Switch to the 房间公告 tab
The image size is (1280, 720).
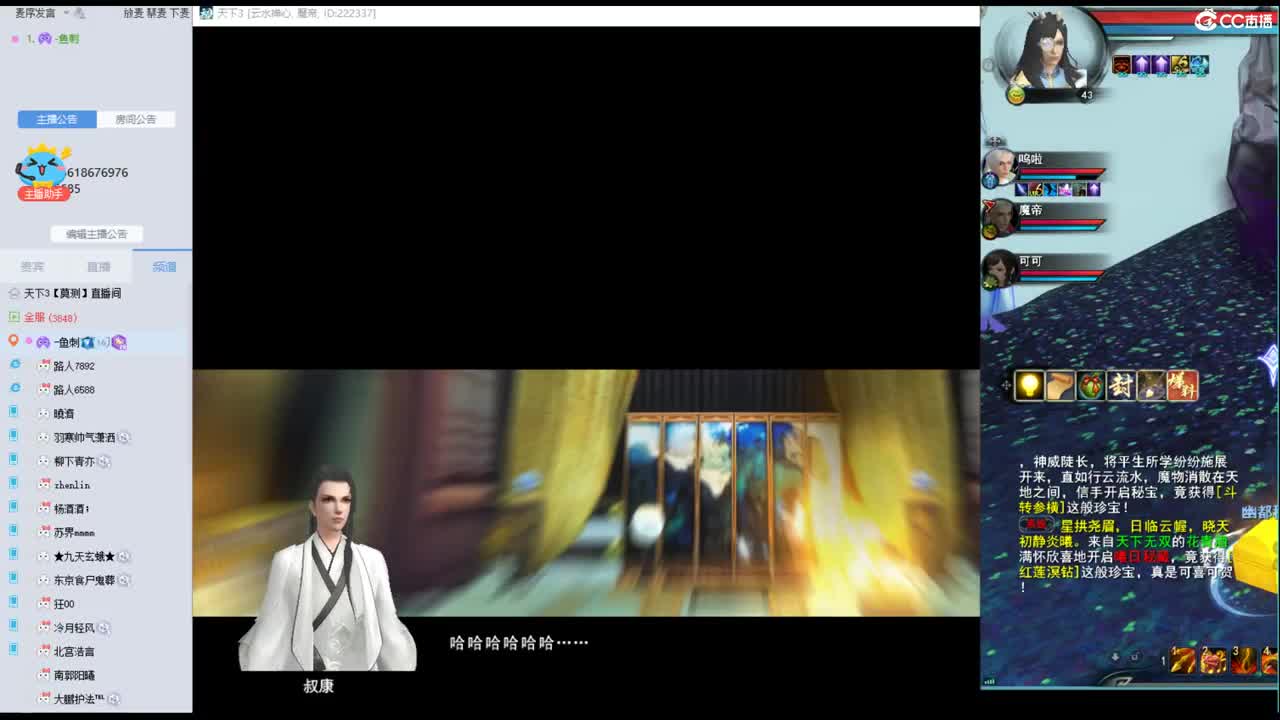(136, 119)
